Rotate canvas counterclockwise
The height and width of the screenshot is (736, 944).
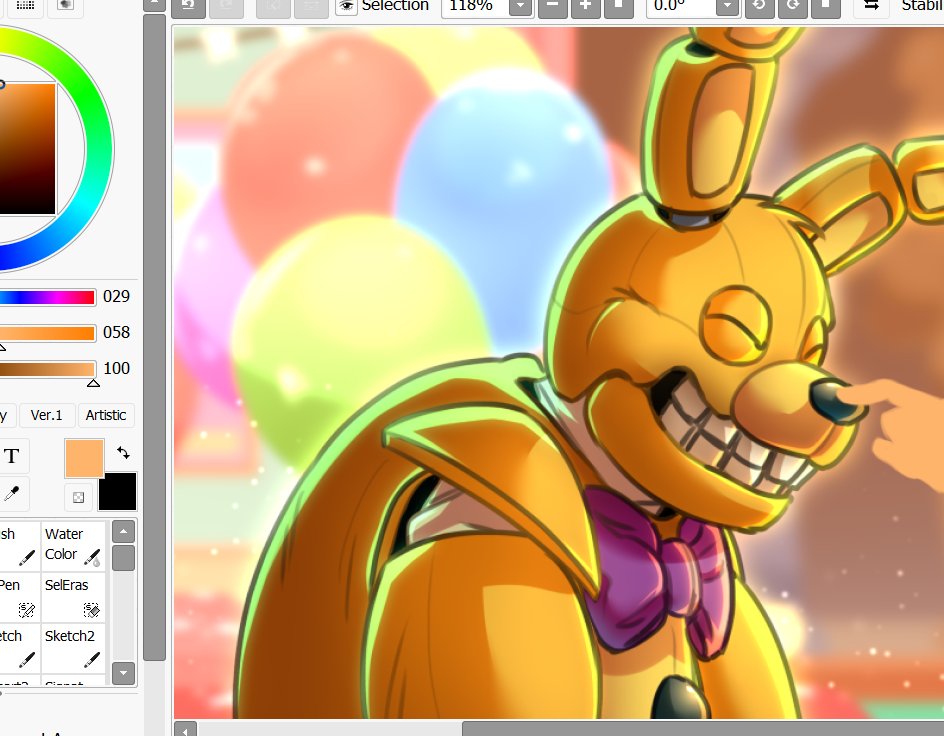click(x=760, y=6)
